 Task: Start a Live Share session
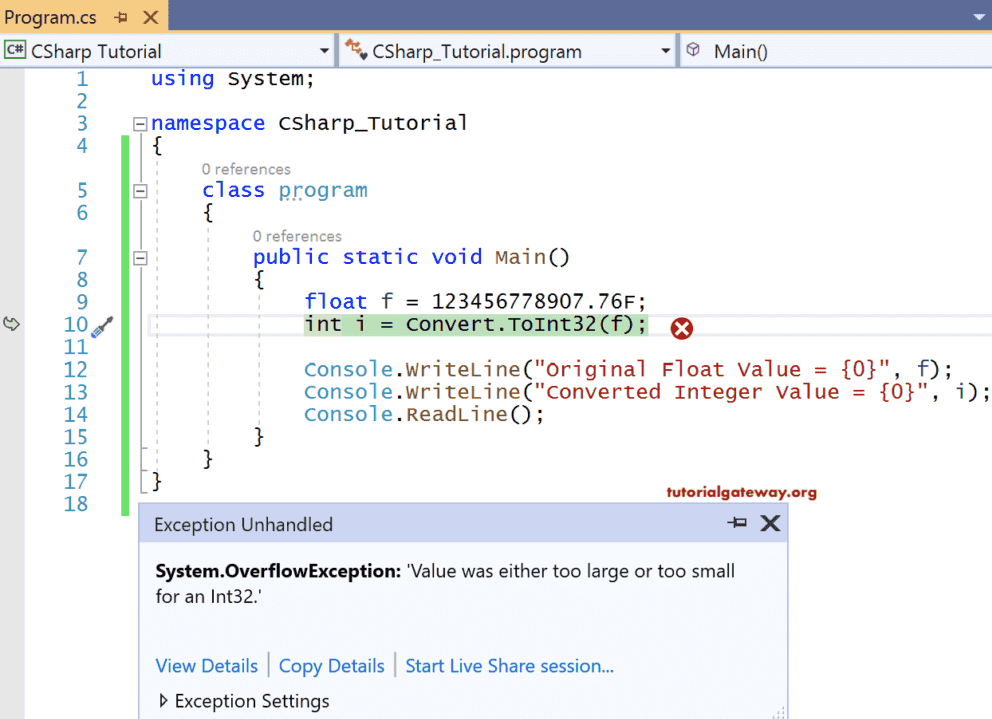coord(509,665)
